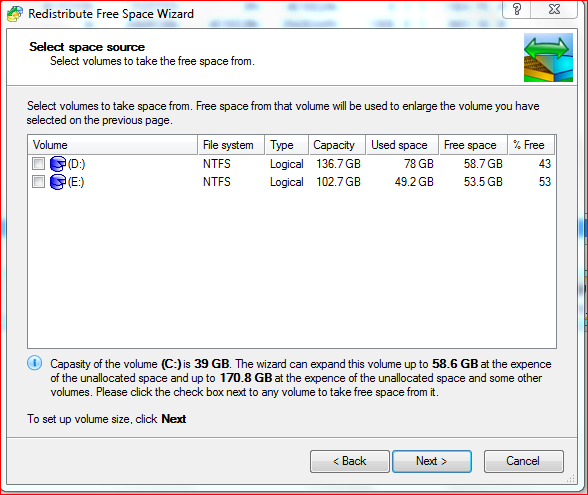Sort by the File system column header
The width and height of the screenshot is (588, 495).
tap(231, 145)
